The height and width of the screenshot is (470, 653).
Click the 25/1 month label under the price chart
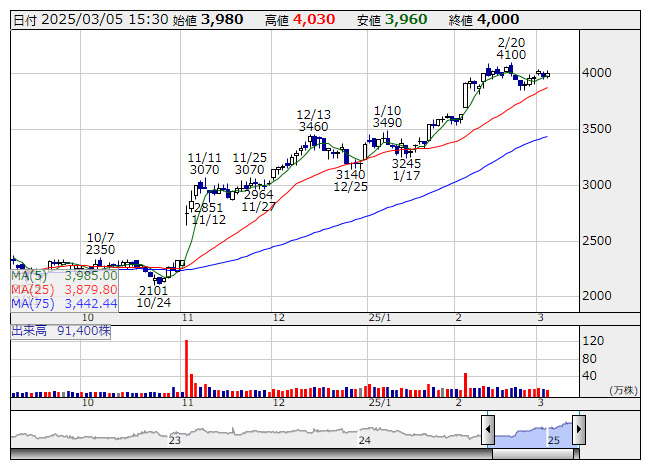point(380,318)
